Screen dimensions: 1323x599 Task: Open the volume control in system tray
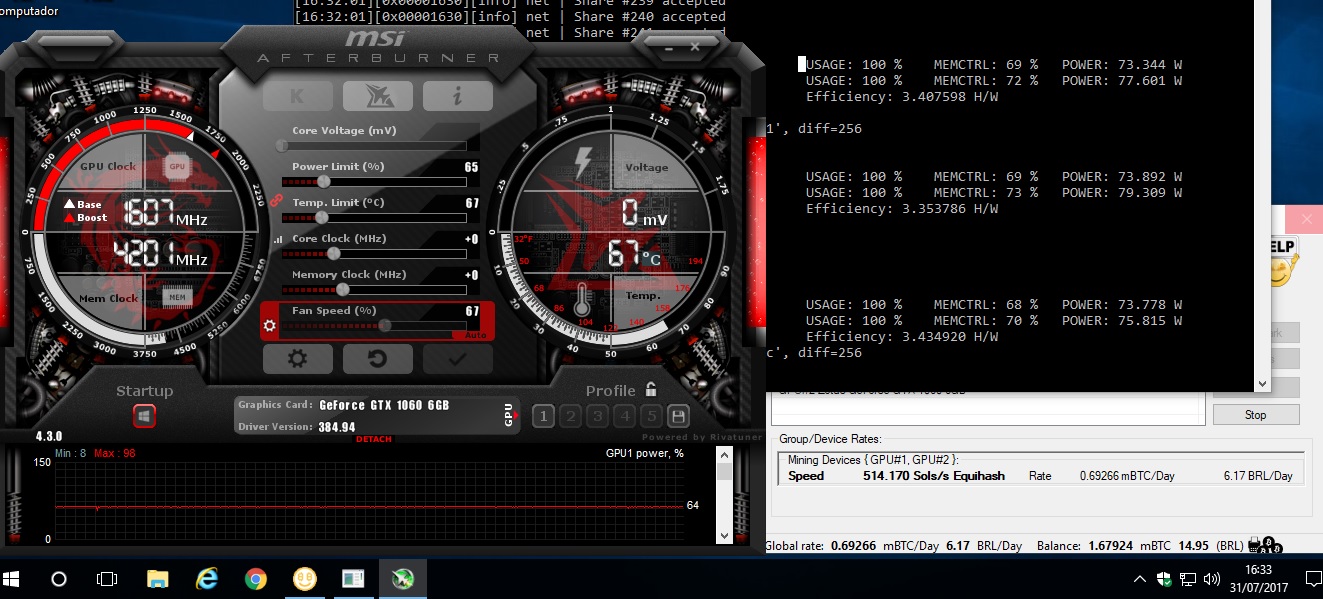tap(1212, 579)
